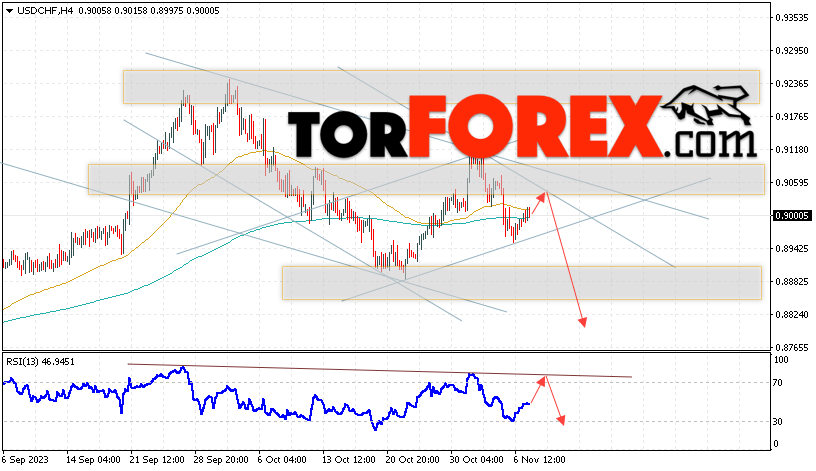The height and width of the screenshot is (471, 816).
Task: Select the 30 Oct 04:00 time label
Action: [x=477, y=460]
